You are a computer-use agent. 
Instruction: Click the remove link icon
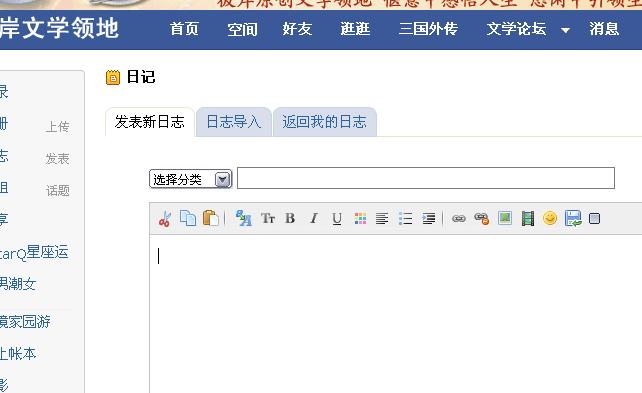click(x=482, y=219)
